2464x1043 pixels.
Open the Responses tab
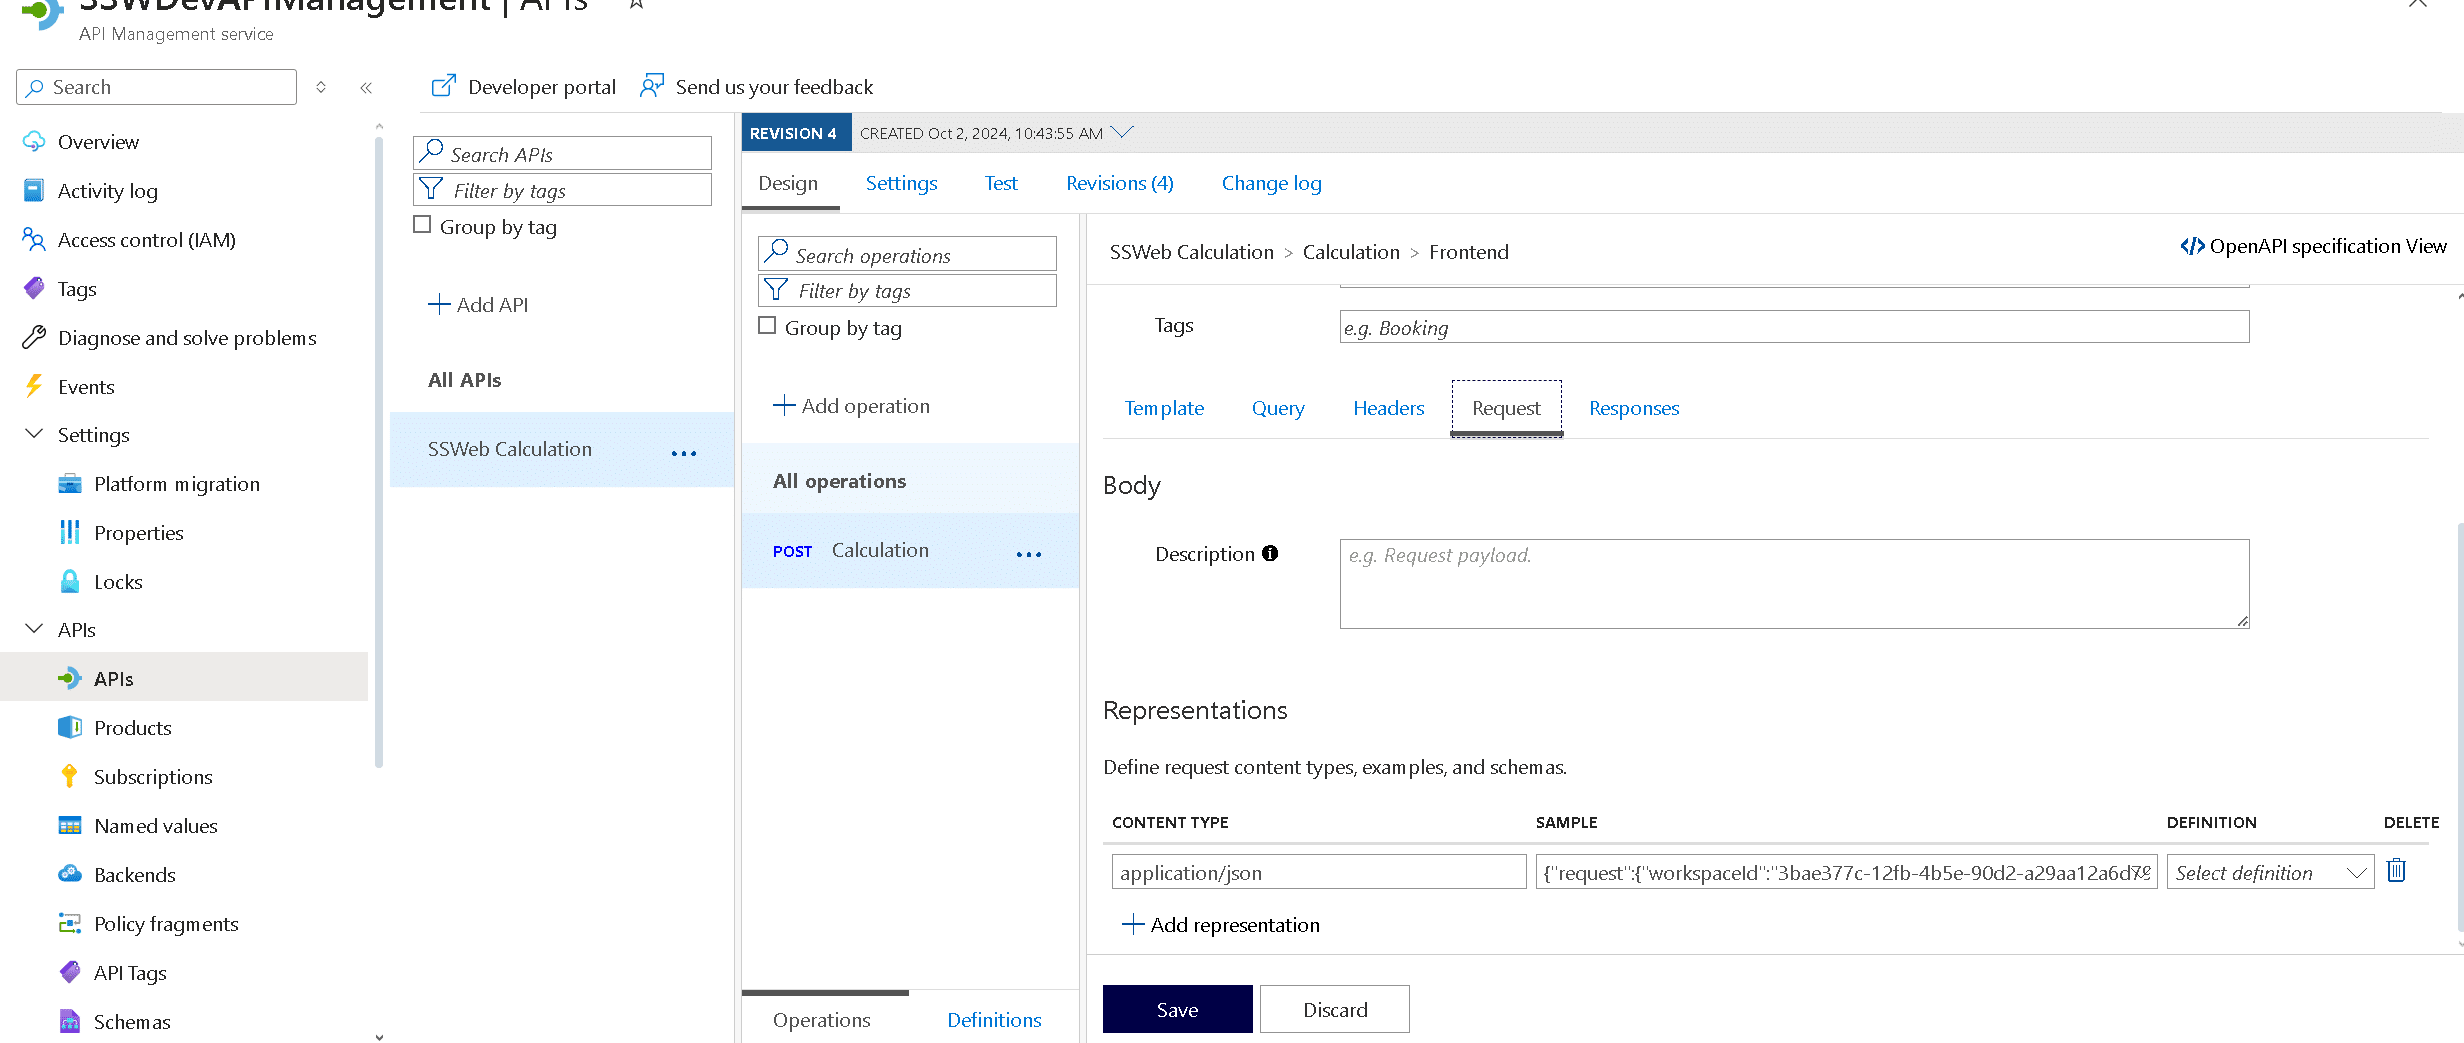tap(1634, 408)
